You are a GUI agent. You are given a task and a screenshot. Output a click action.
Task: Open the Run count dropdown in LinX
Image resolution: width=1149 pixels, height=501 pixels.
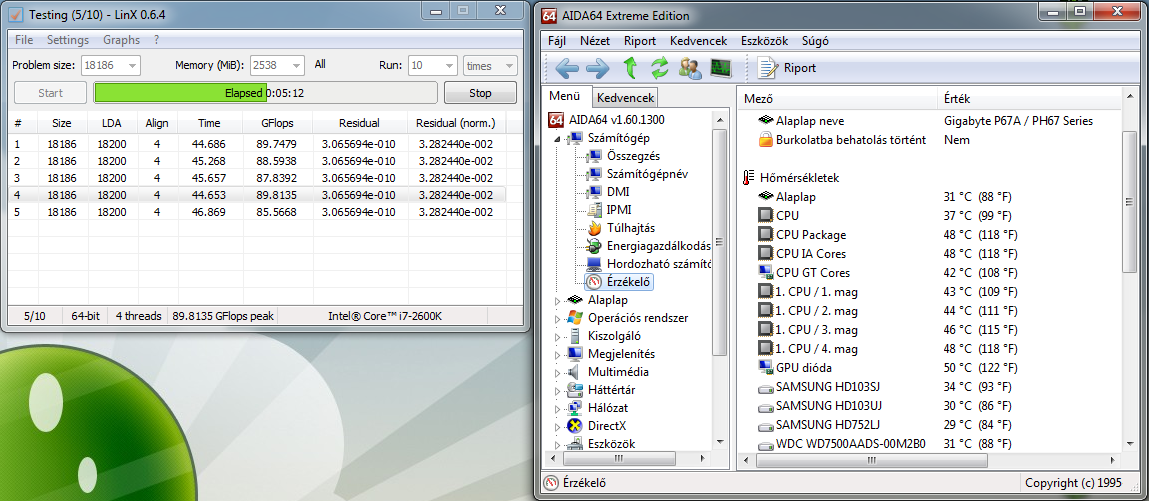[x=432, y=65]
